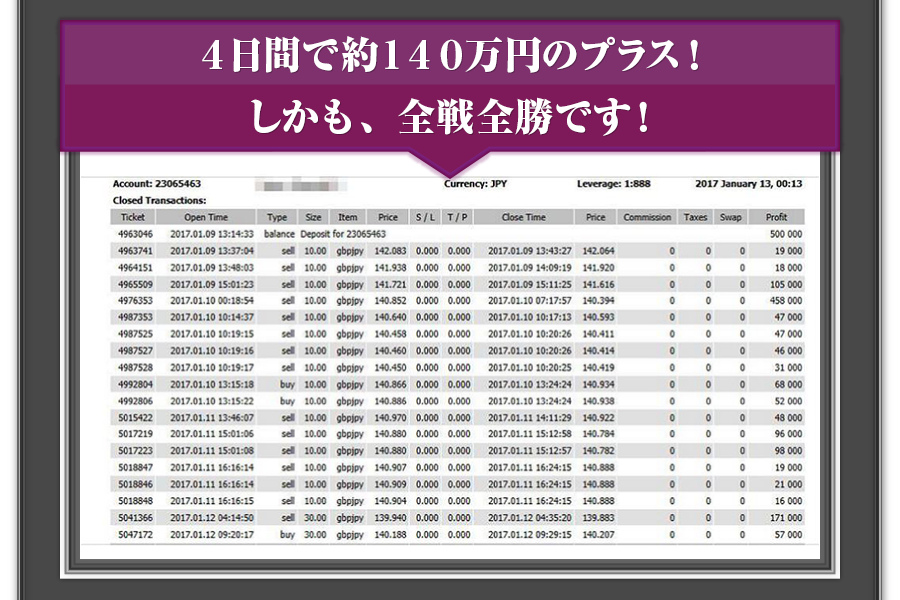Select the Item column header
Screen dimensions: 900x600
click(348, 217)
